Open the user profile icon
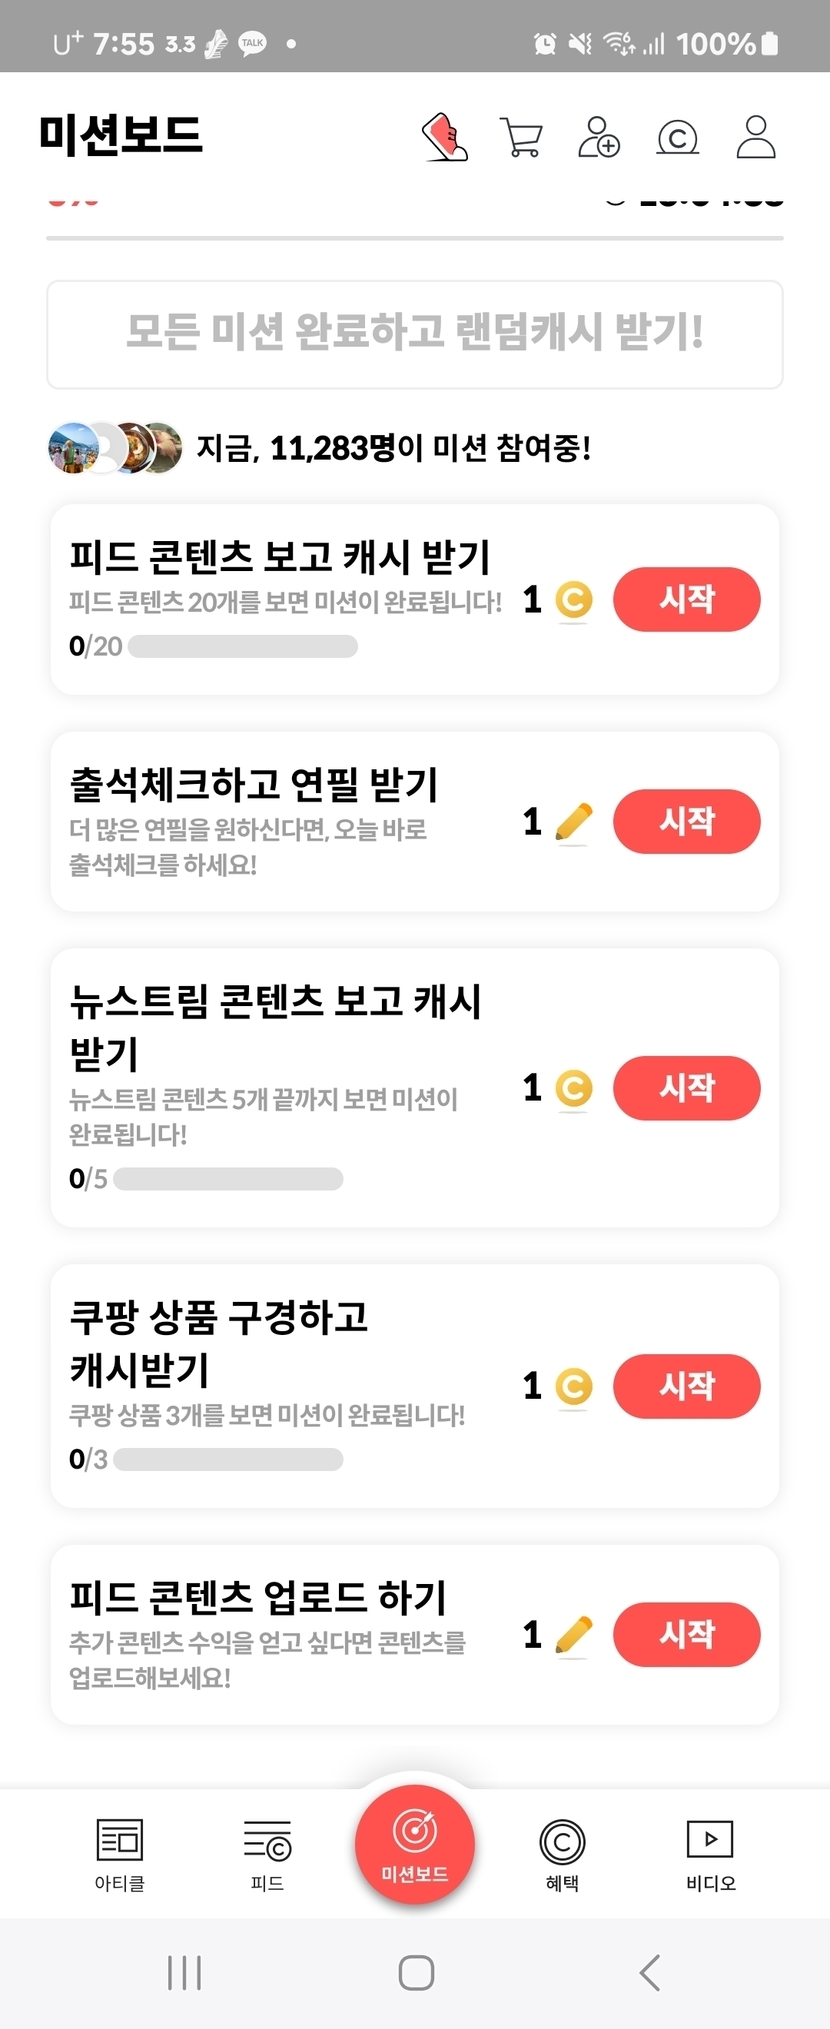 [x=756, y=137]
